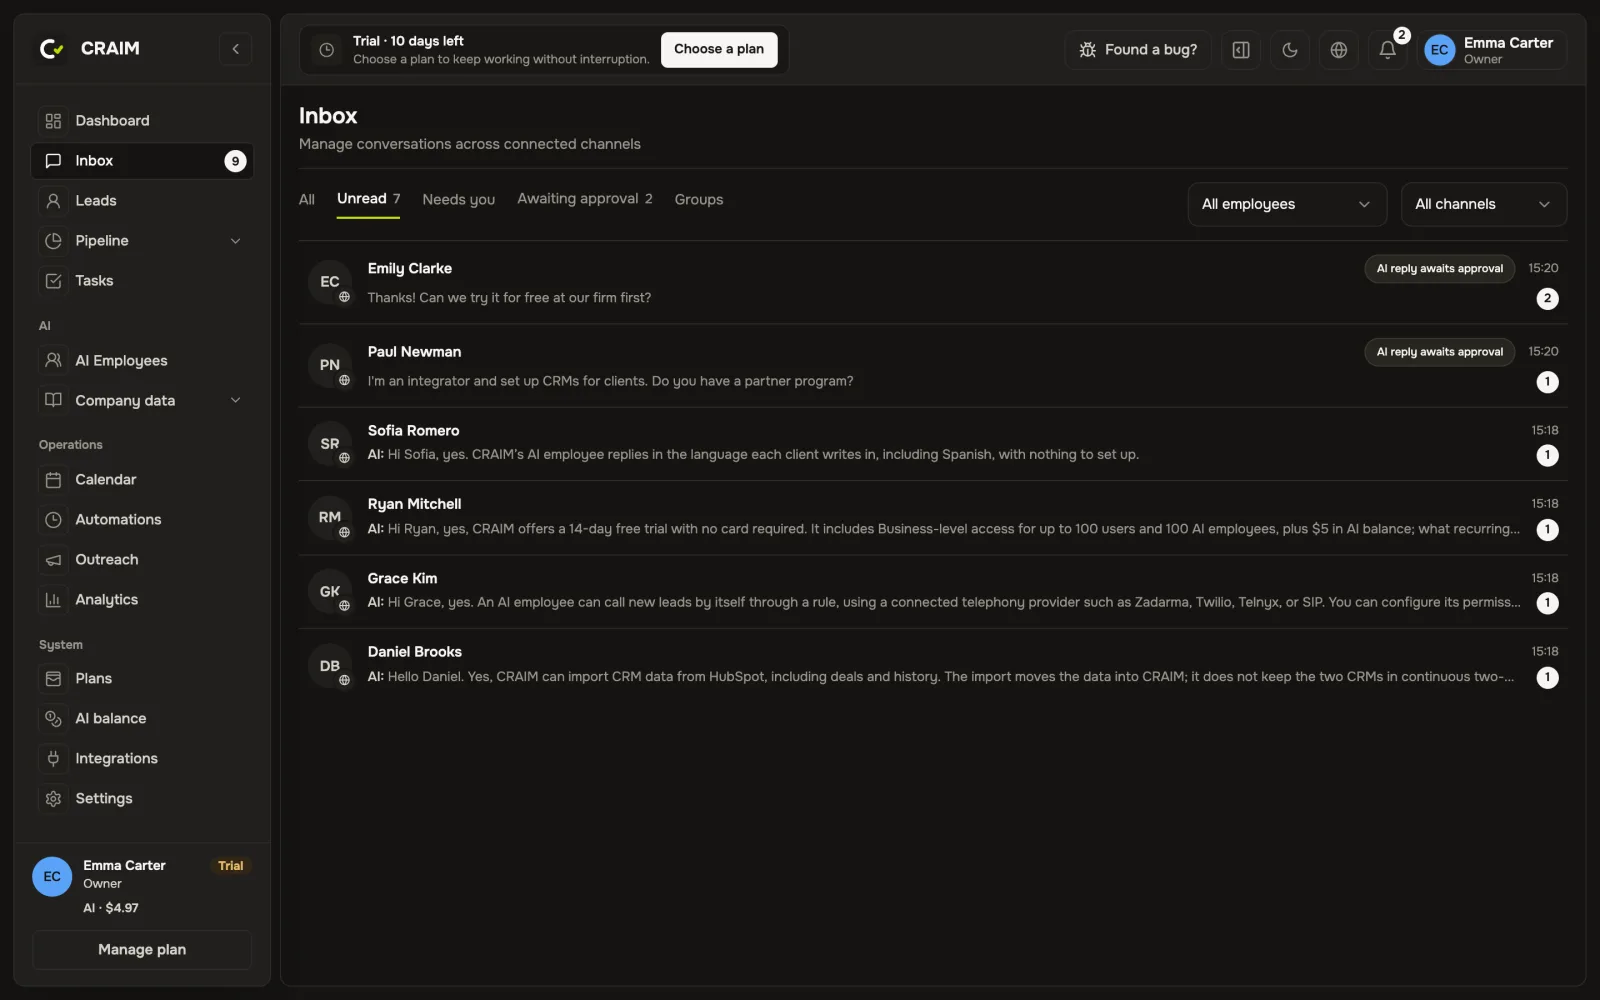Viewport: 1600px width, 1000px height.
Task: Click the Automations clock icon
Action: tap(53, 520)
